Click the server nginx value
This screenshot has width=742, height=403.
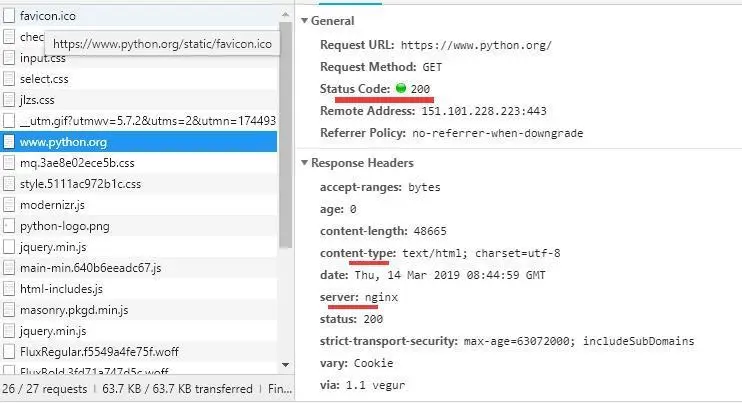[x=381, y=298]
